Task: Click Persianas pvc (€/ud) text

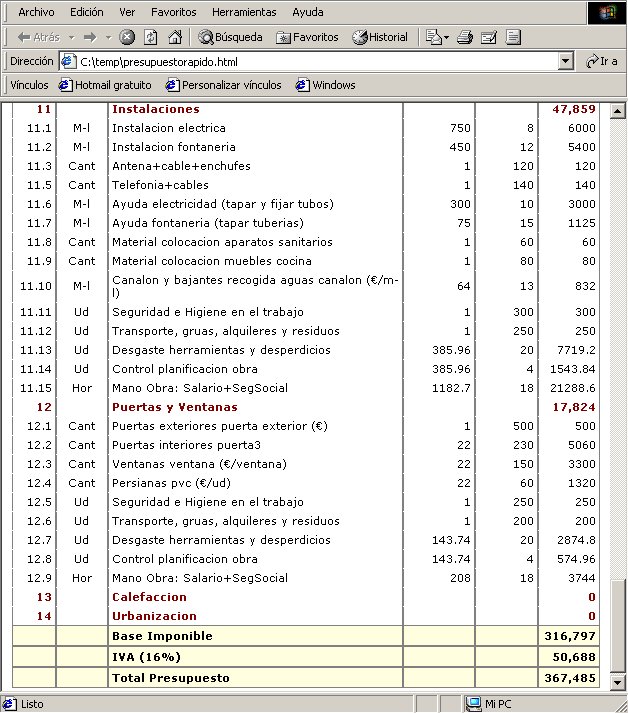Action: click(171, 483)
